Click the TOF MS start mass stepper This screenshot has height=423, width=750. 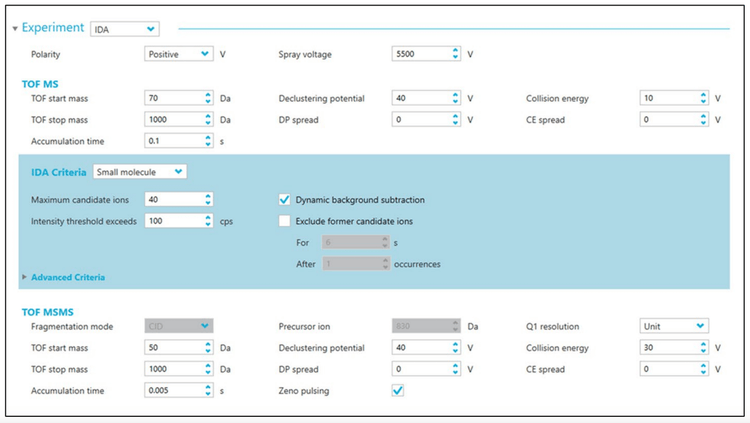[x=208, y=98]
